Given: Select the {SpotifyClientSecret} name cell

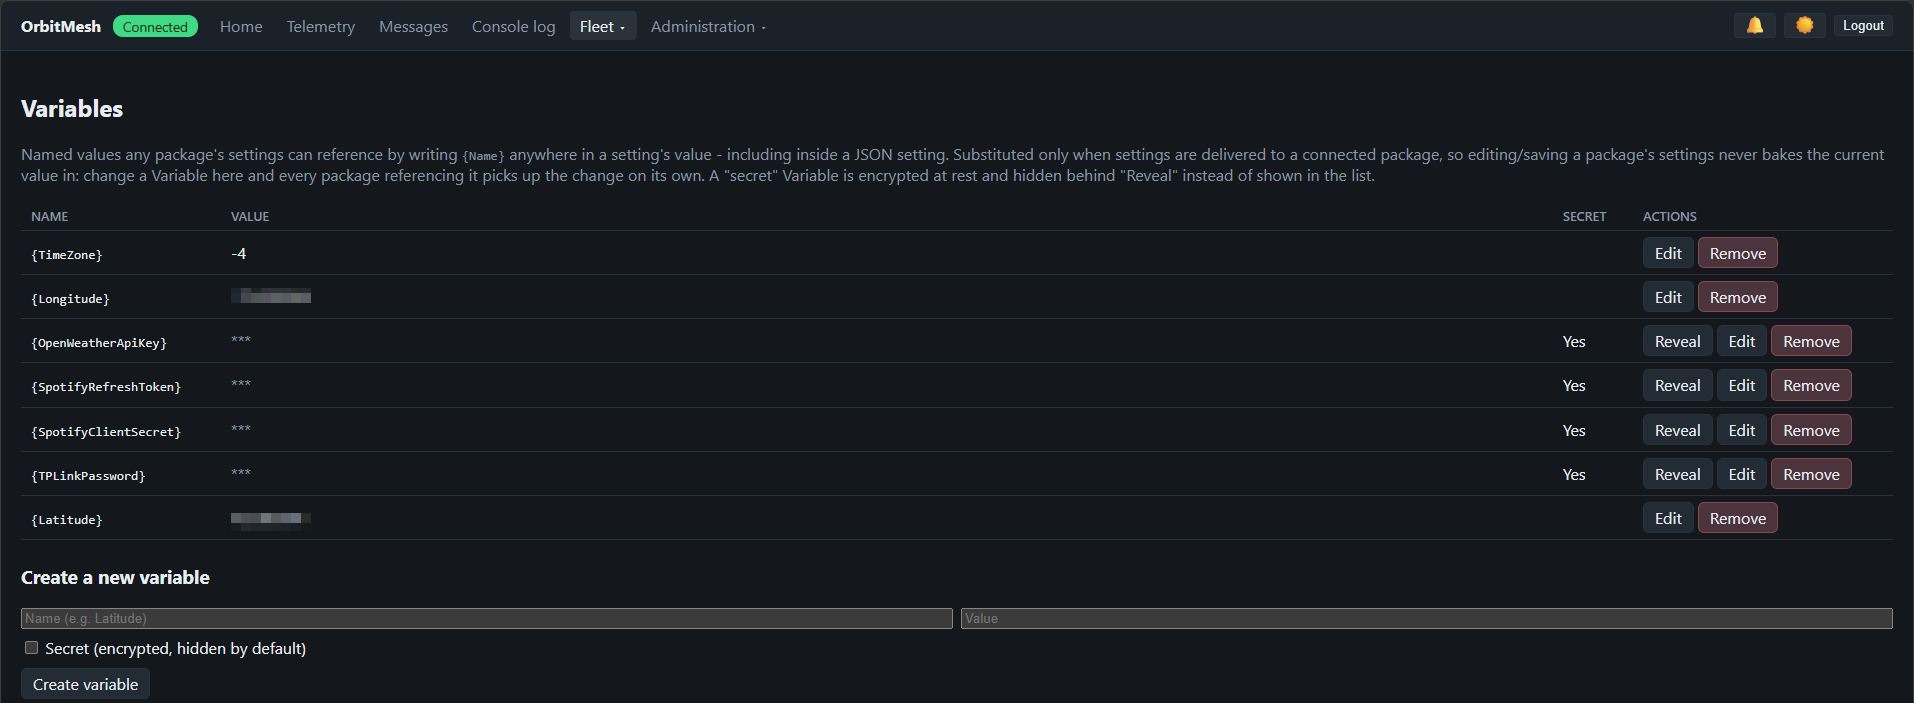Looking at the screenshot, I should [x=106, y=432].
